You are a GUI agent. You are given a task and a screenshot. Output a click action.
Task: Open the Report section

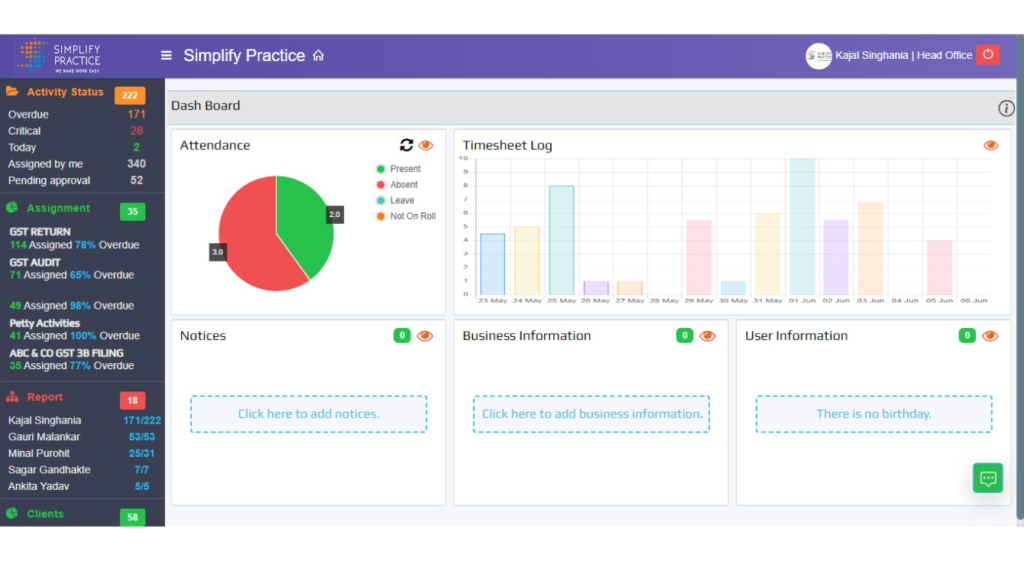coord(44,397)
